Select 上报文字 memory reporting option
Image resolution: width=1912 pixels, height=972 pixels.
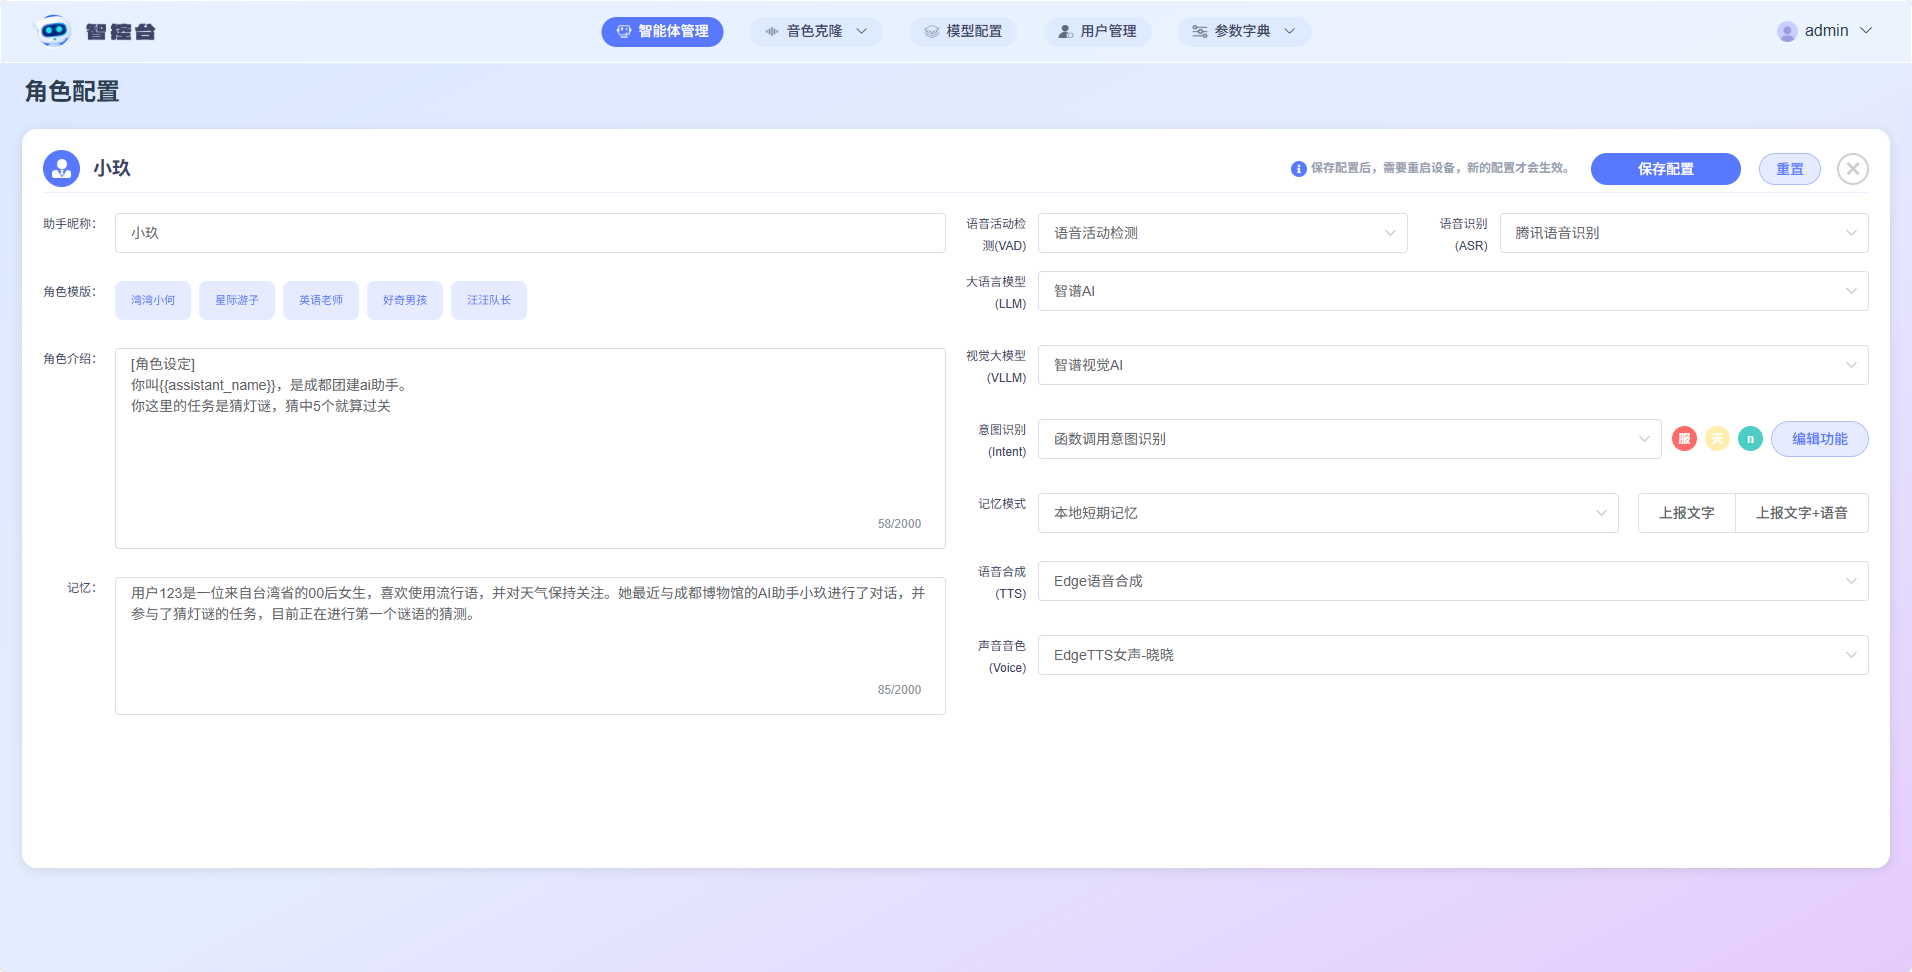pyautogui.click(x=1686, y=513)
